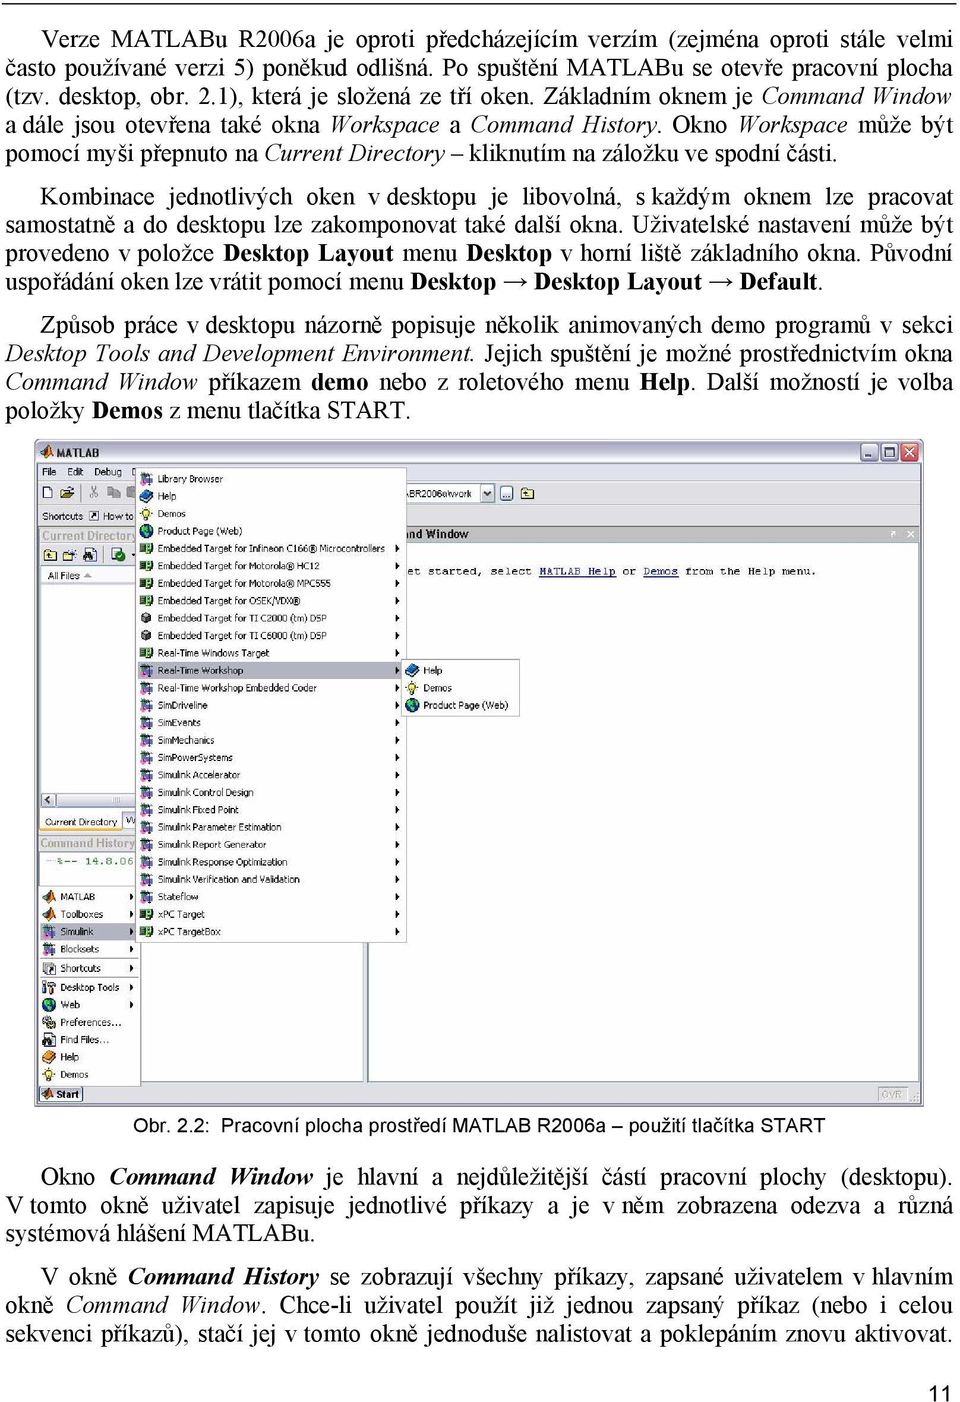Expand Shortcuts entry arrow in Start menu

coord(131,968)
